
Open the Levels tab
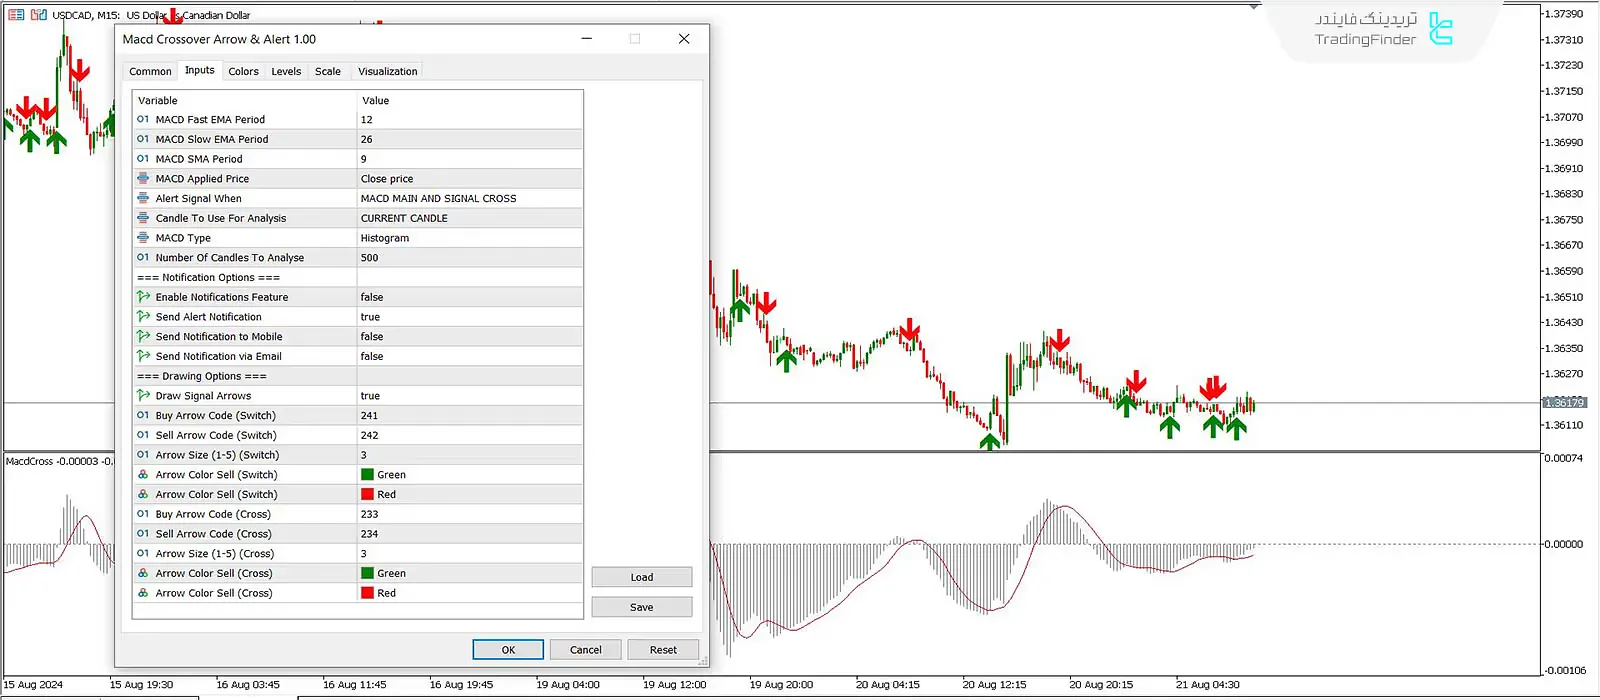click(286, 71)
